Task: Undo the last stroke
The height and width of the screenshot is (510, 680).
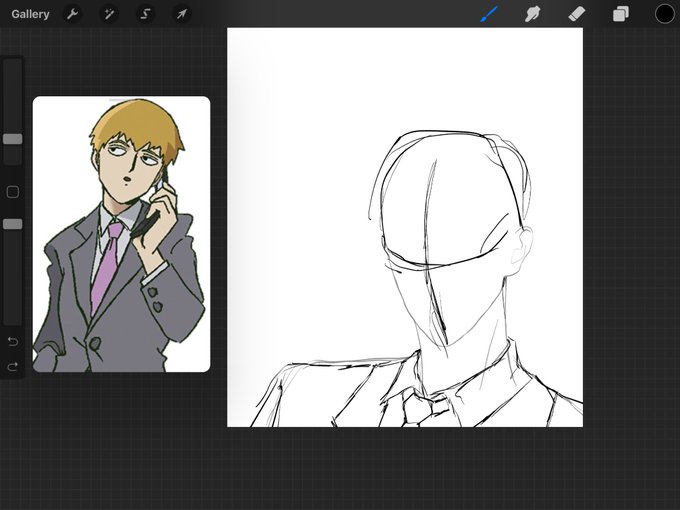Action: point(13,342)
